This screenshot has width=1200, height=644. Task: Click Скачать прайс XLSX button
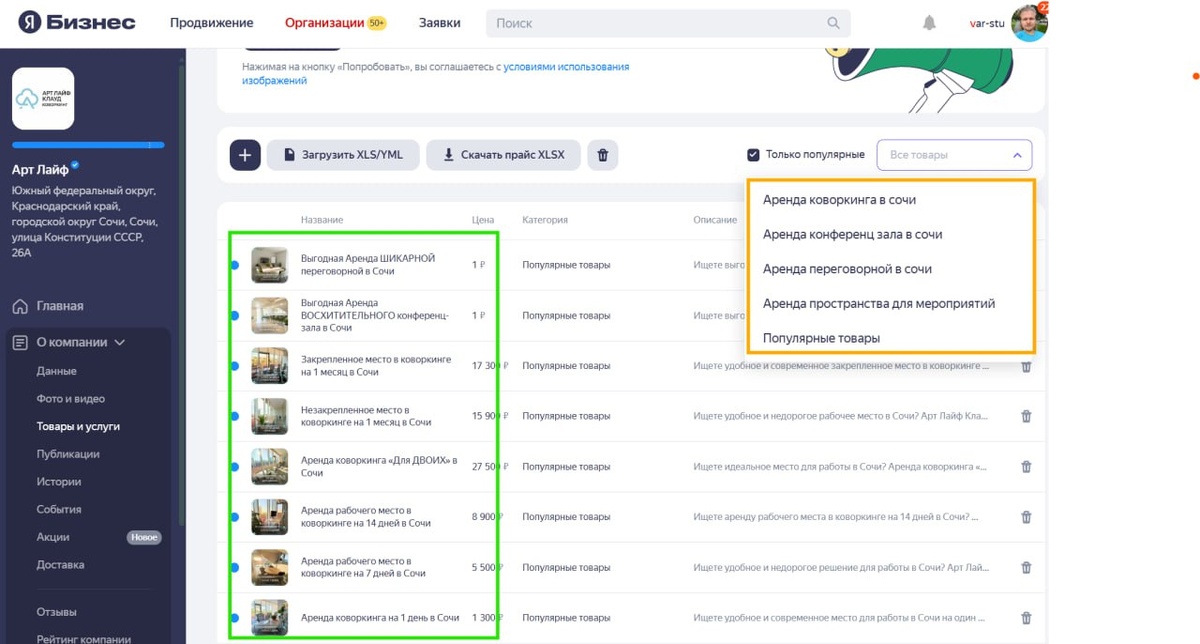pyautogui.click(x=503, y=155)
